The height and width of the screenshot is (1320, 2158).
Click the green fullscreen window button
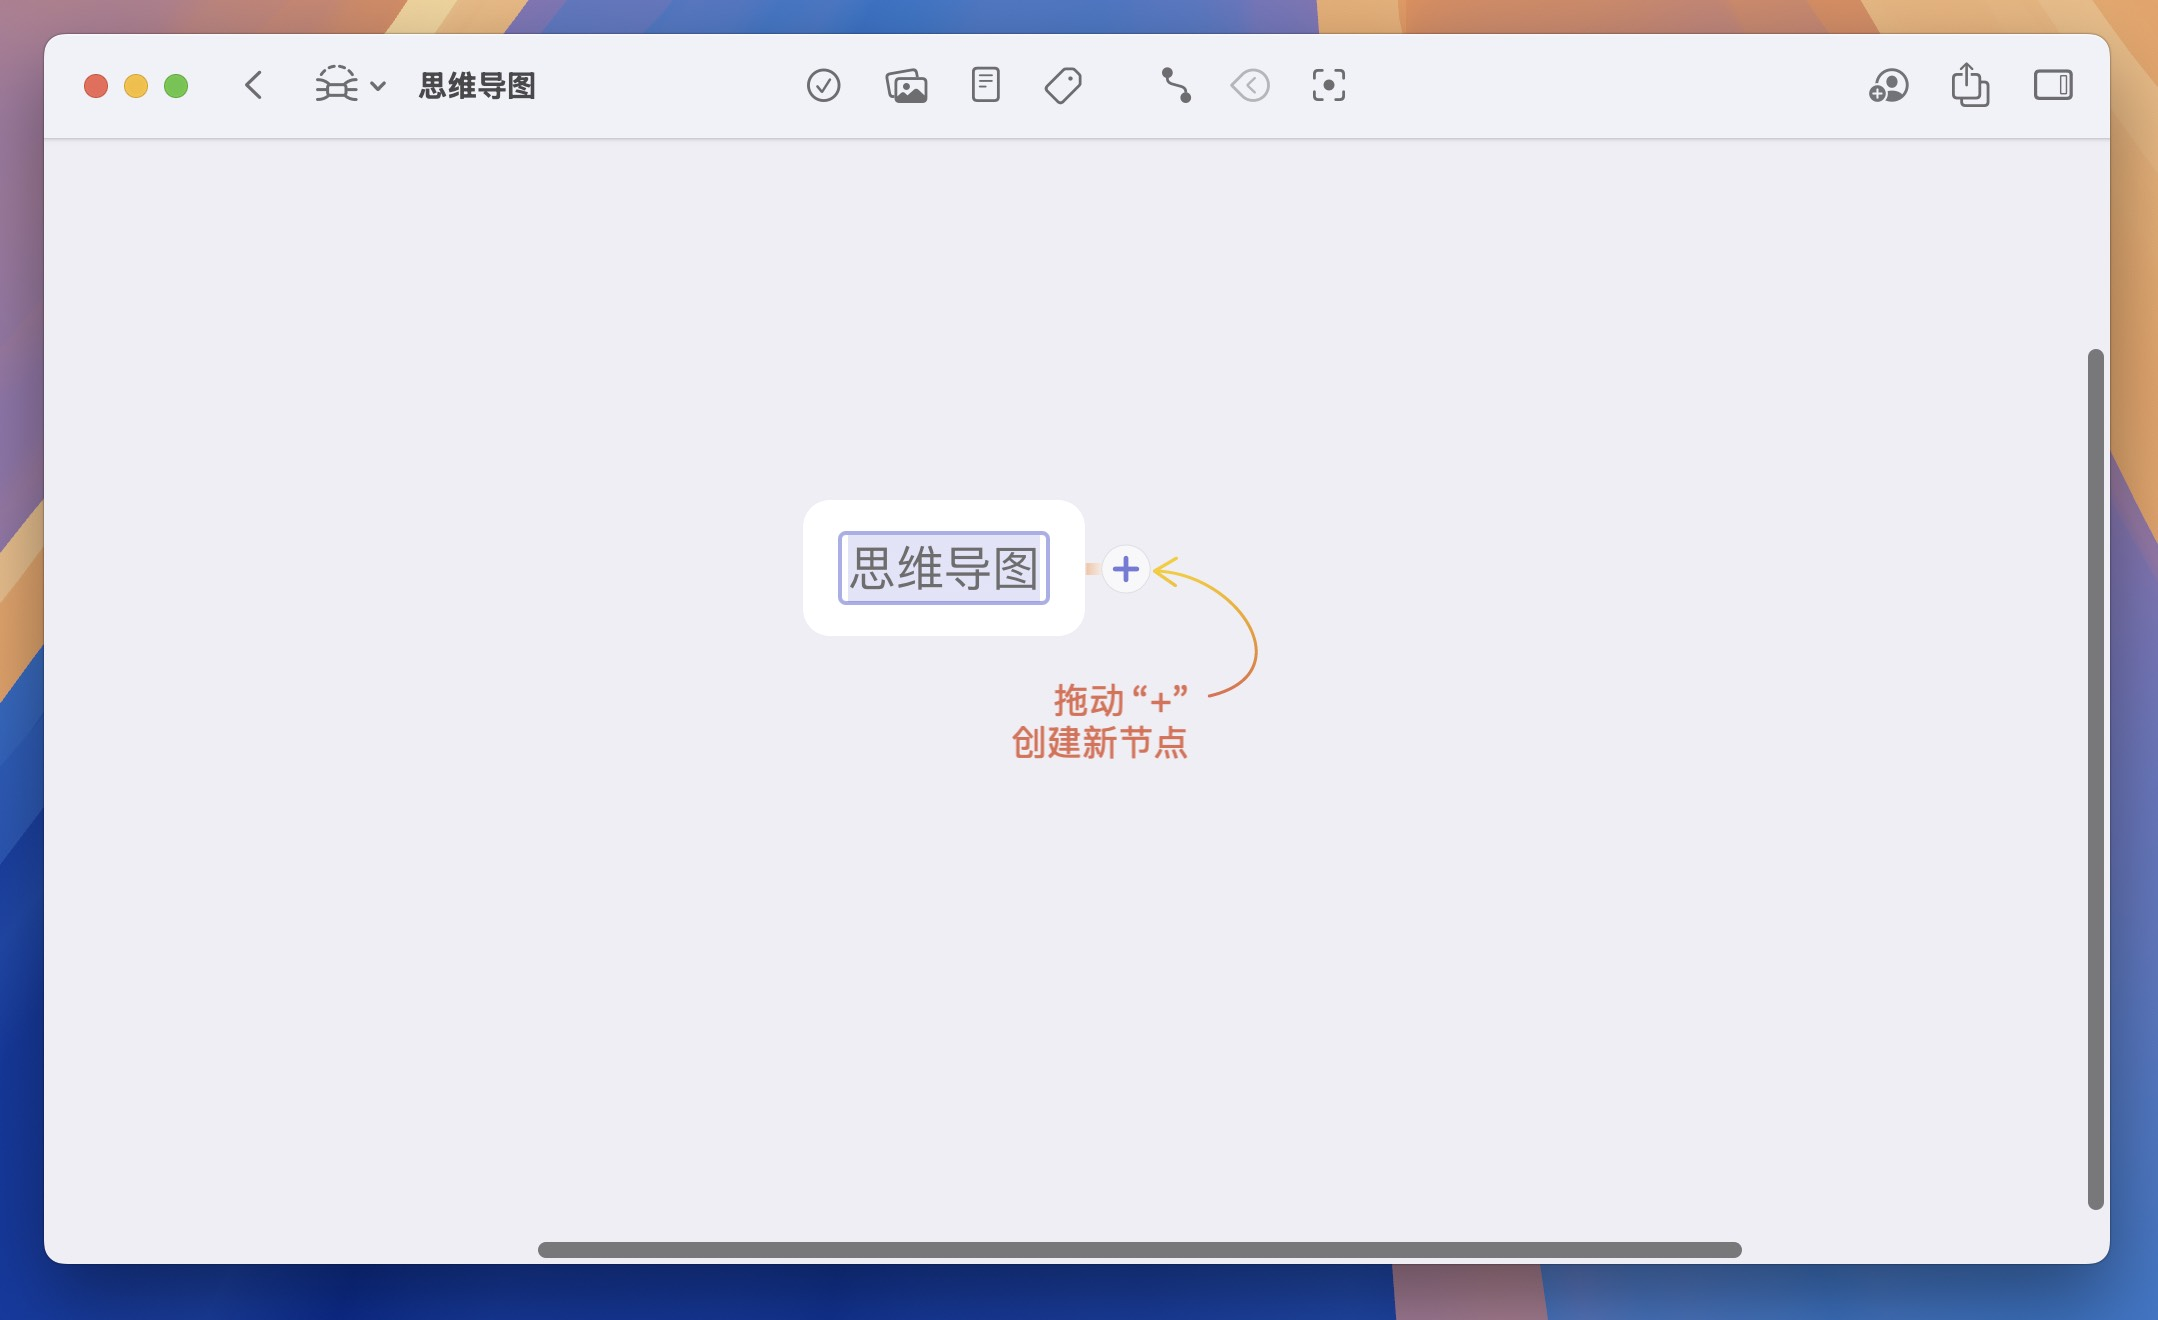[x=176, y=86]
